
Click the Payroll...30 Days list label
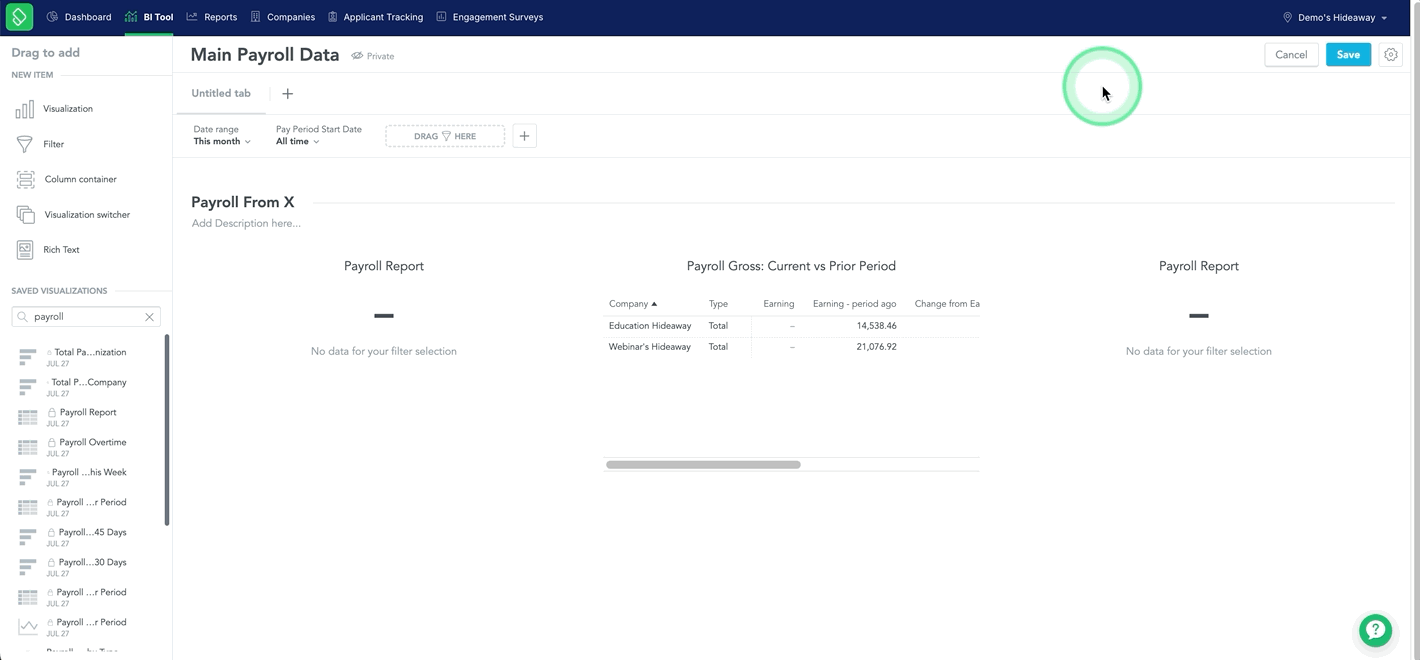click(93, 562)
